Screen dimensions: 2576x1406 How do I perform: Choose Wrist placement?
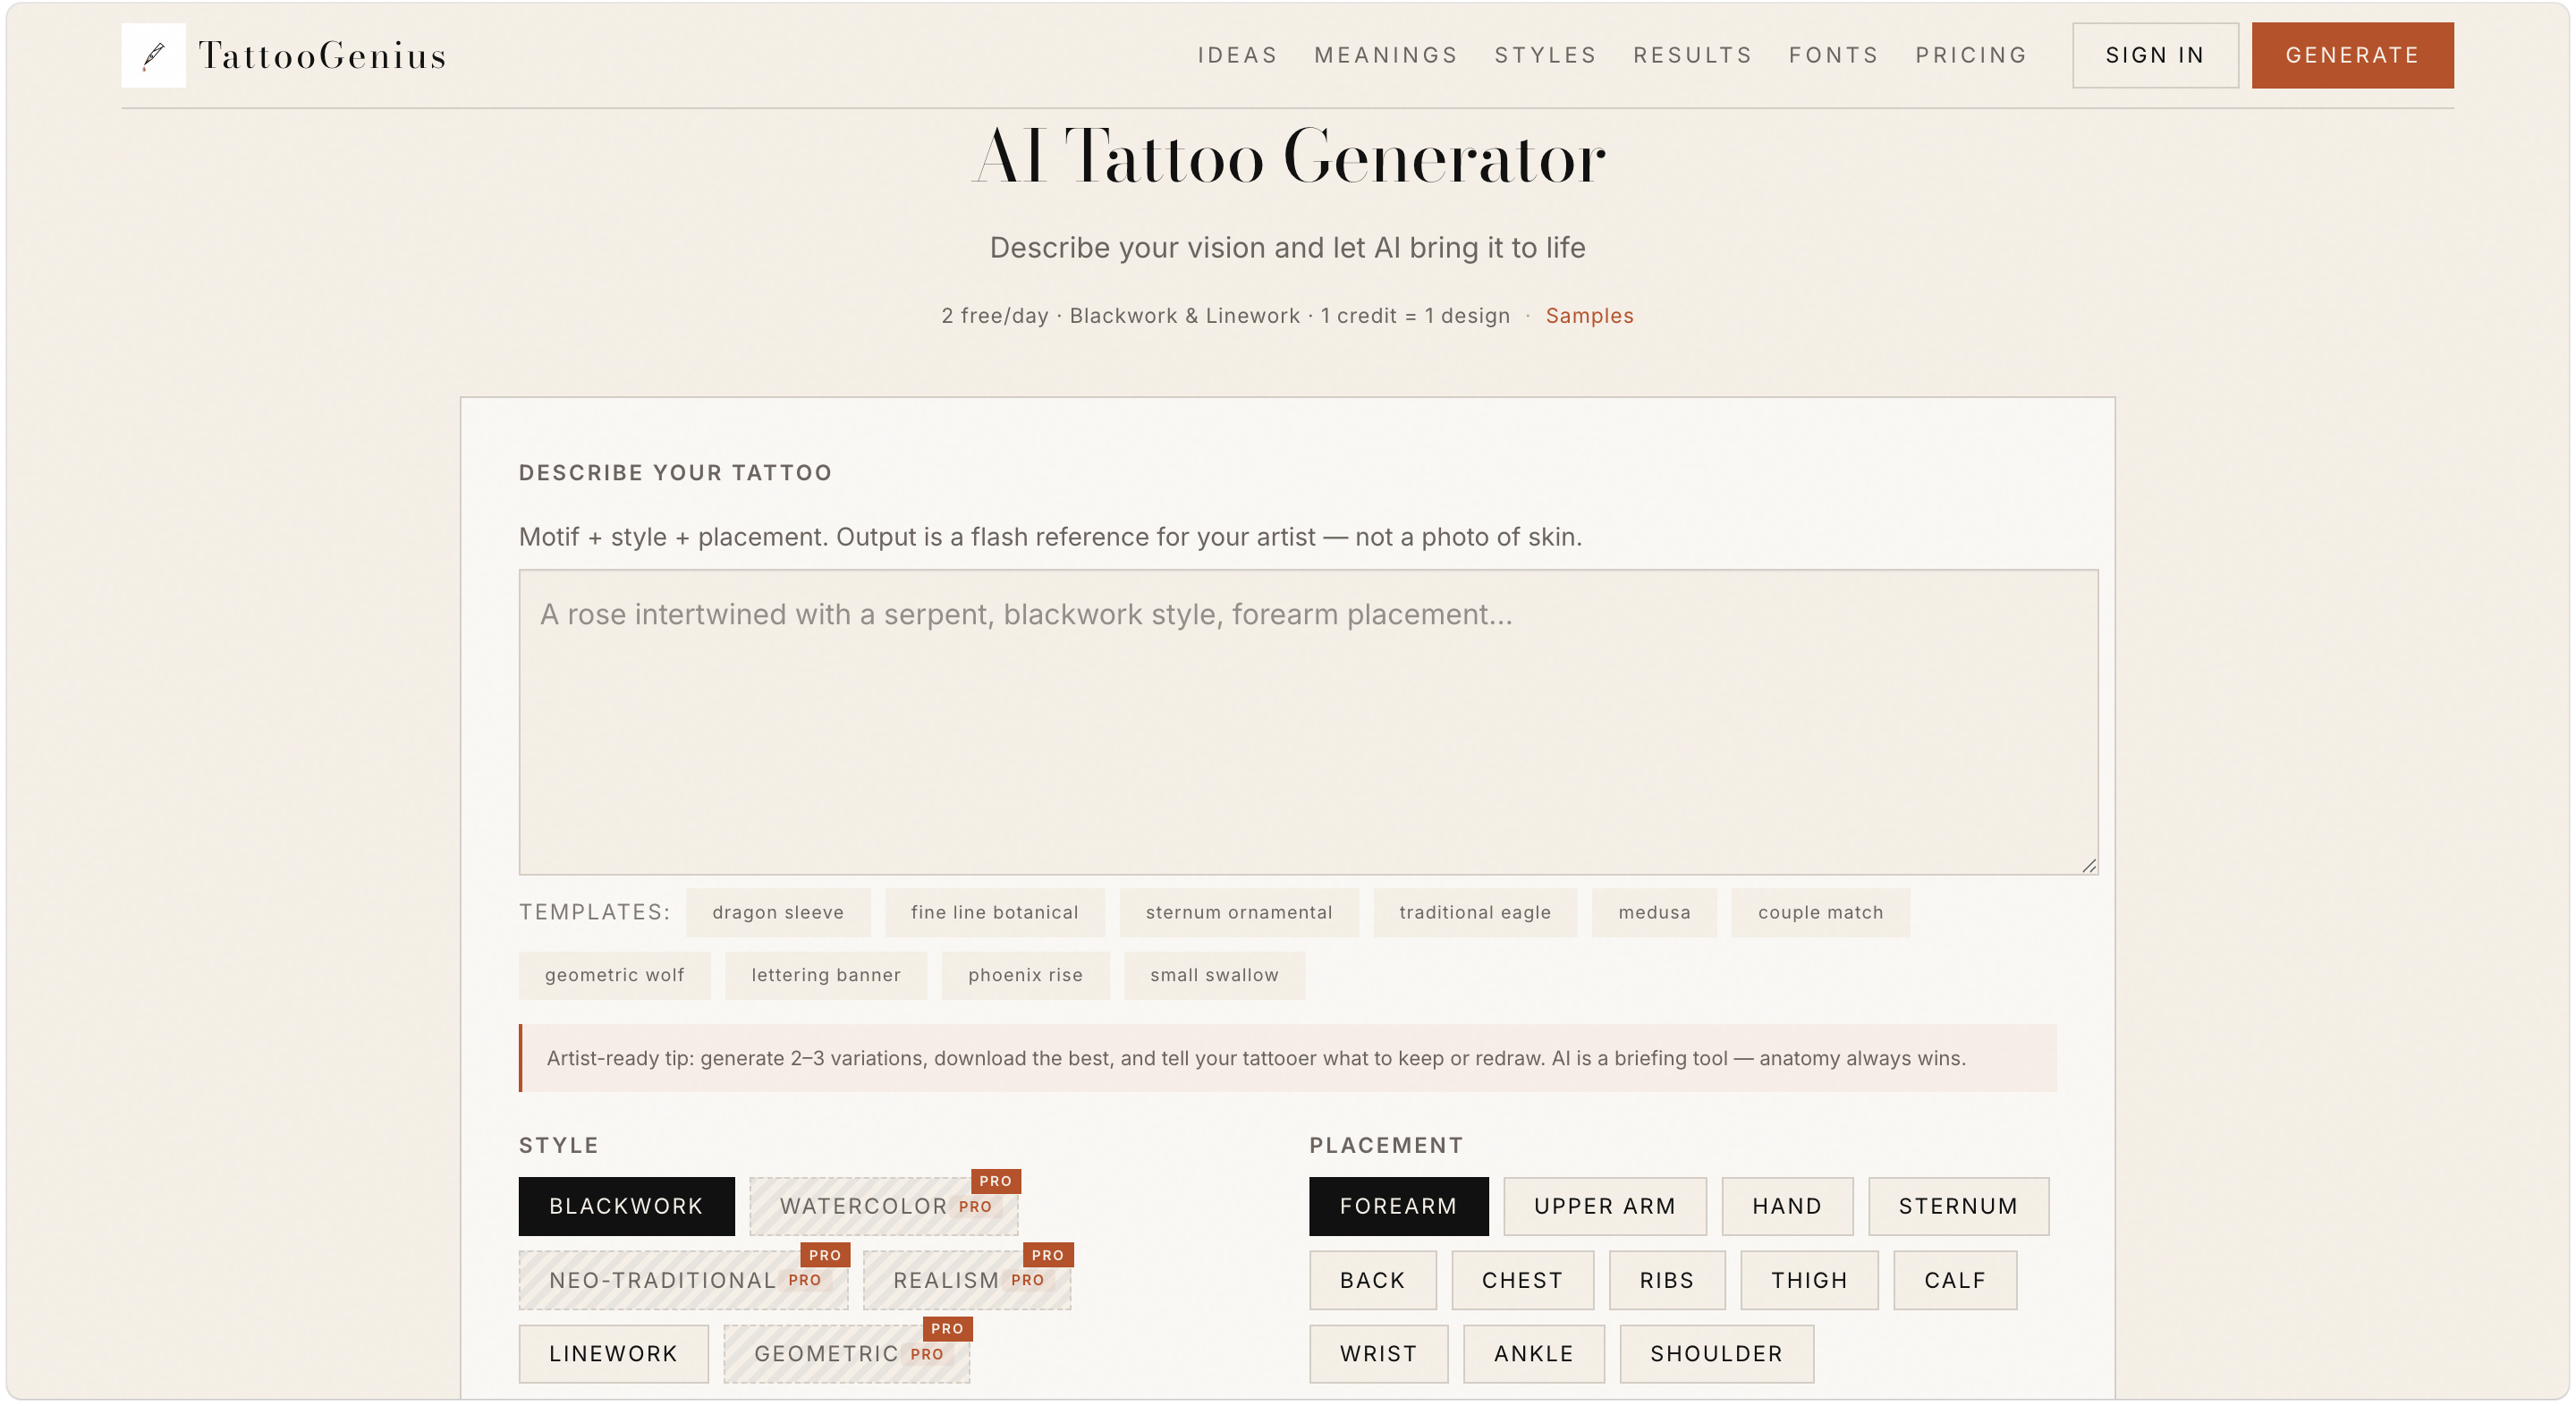[1378, 1354]
